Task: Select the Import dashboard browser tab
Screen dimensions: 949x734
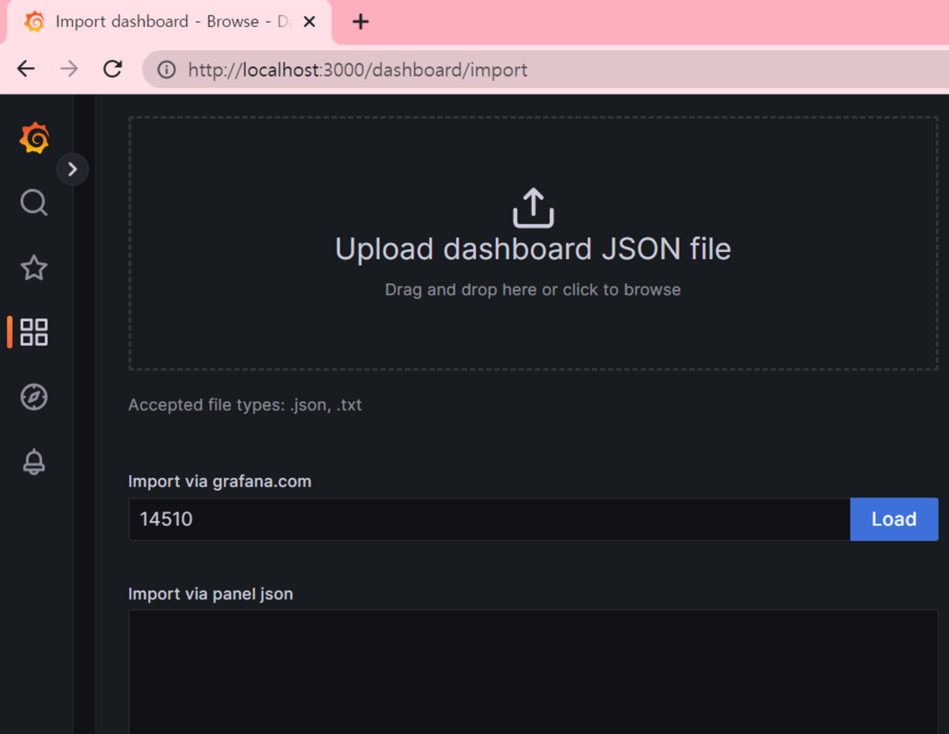Action: pos(169,22)
